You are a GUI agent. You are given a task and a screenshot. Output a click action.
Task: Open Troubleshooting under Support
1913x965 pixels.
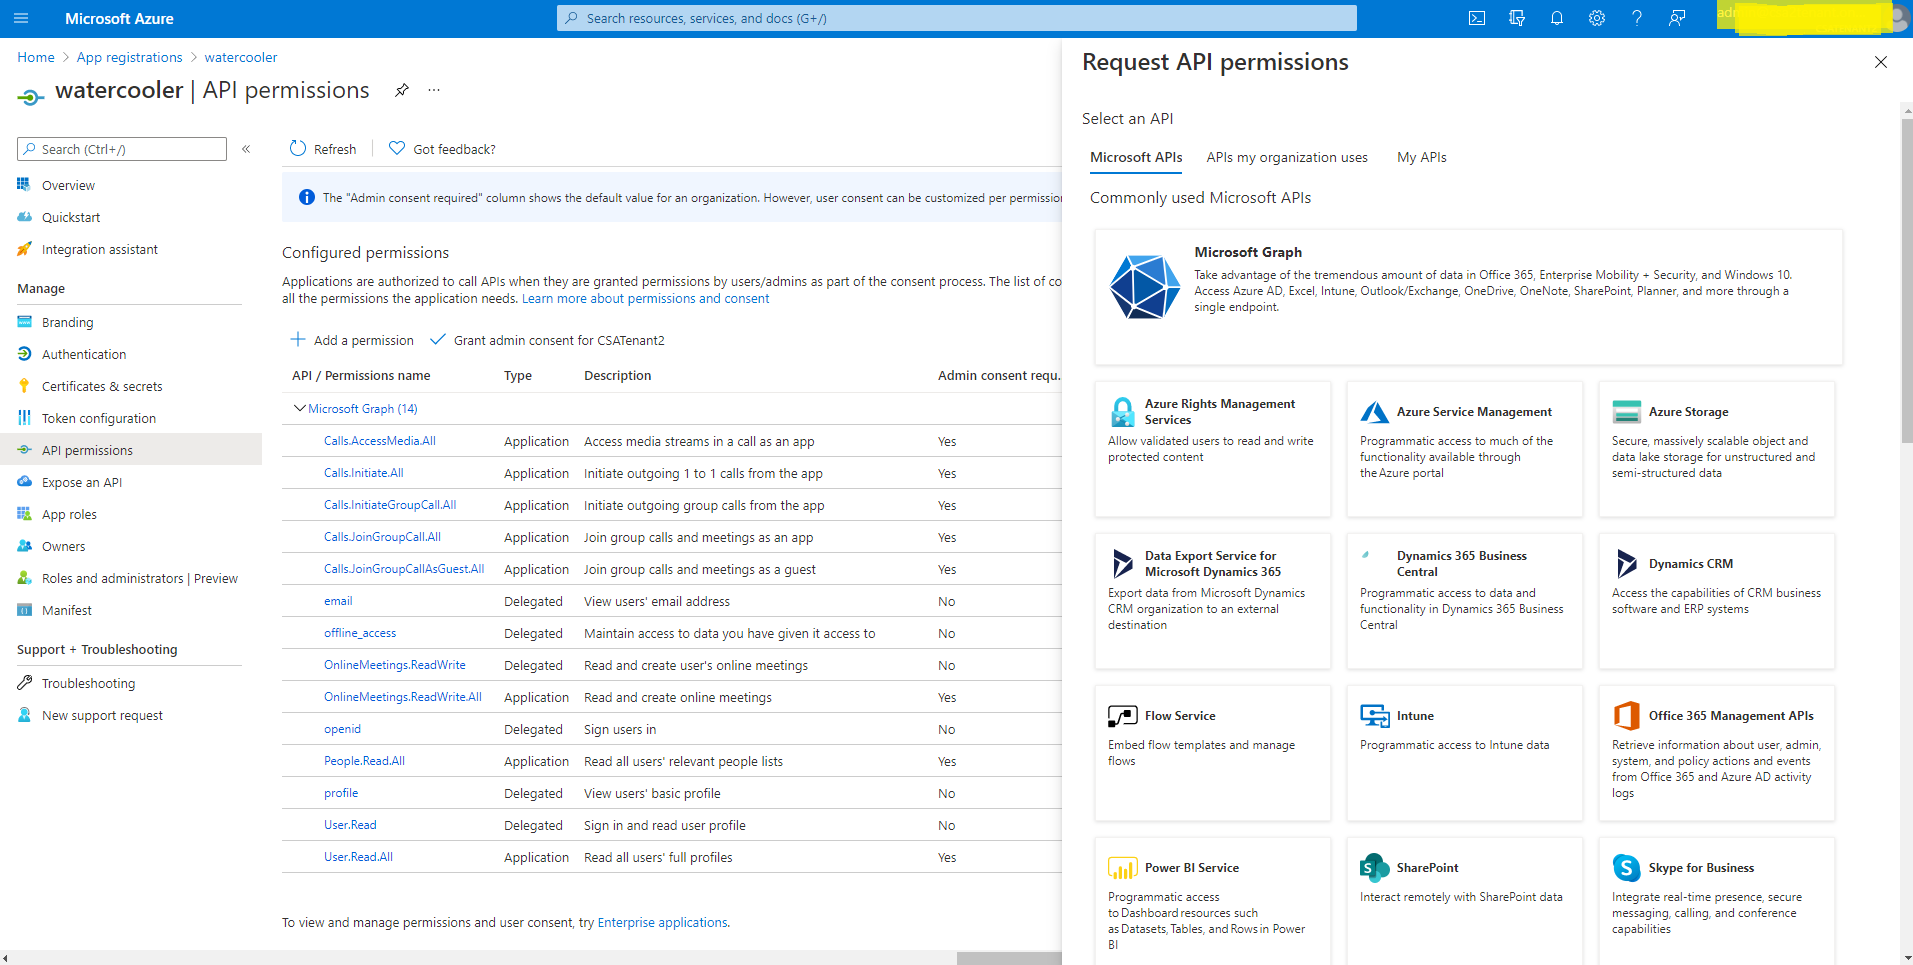pyautogui.click(x=88, y=683)
